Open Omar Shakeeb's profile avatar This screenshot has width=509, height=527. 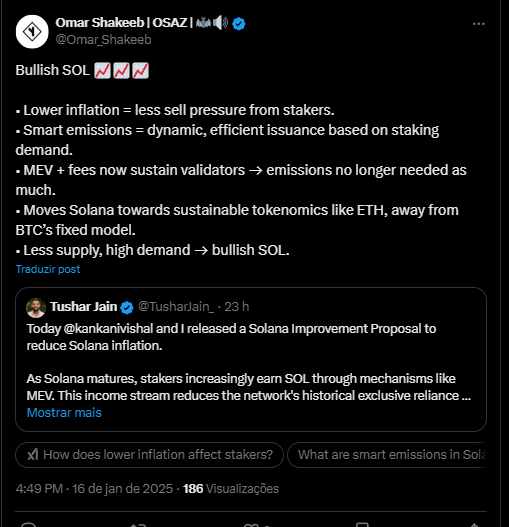click(x=32, y=32)
